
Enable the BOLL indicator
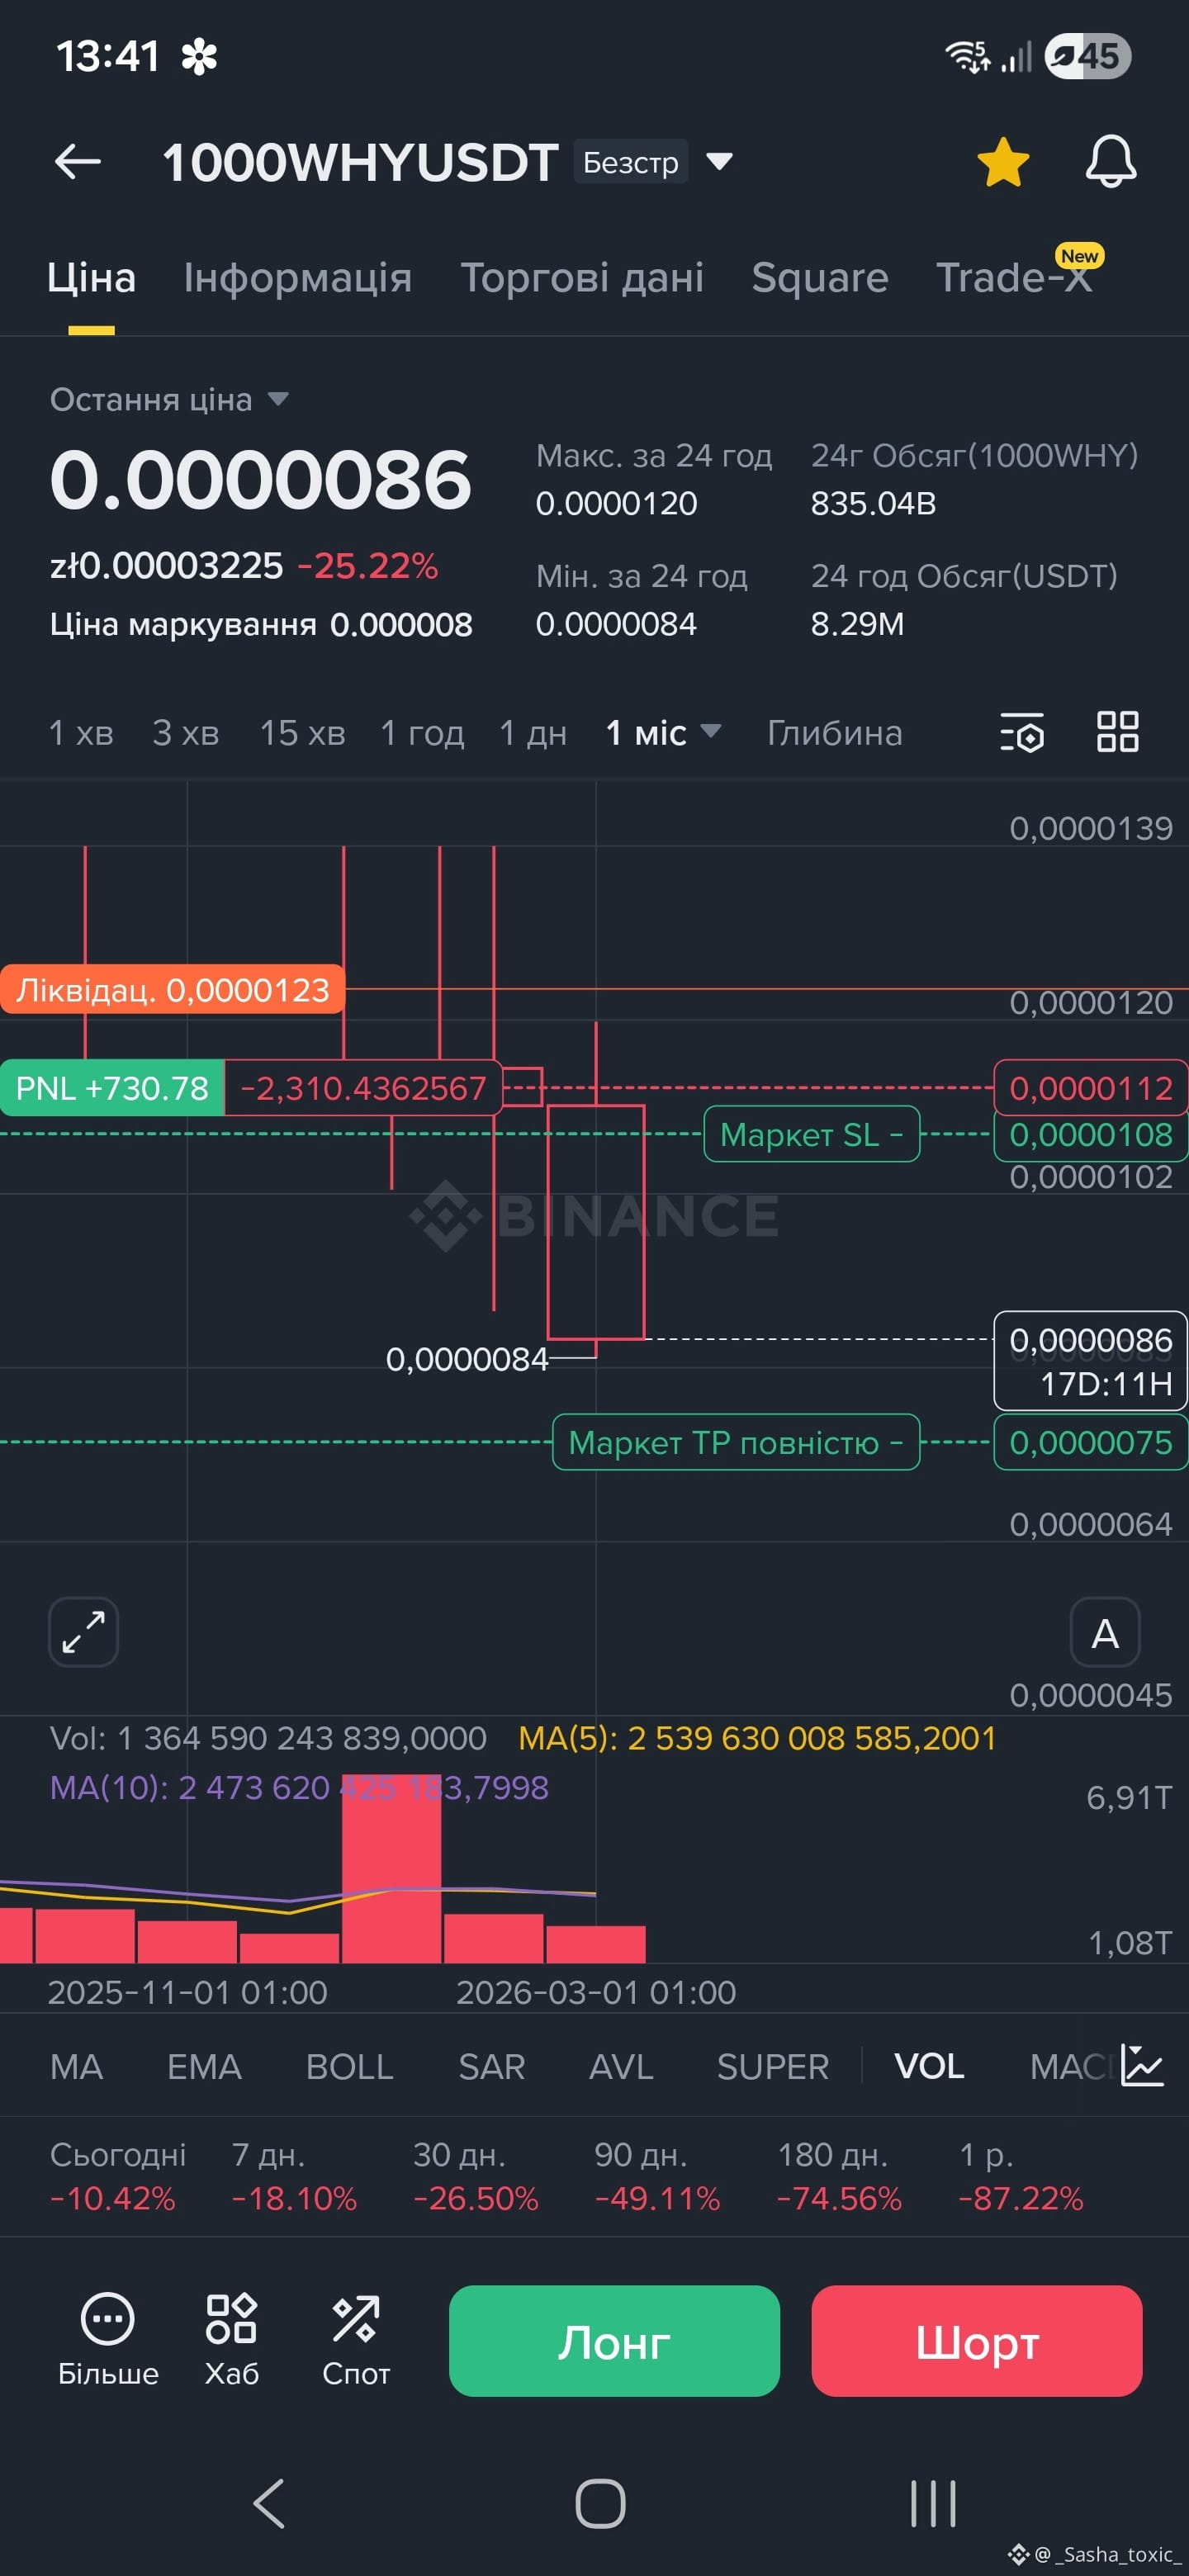pos(350,2067)
